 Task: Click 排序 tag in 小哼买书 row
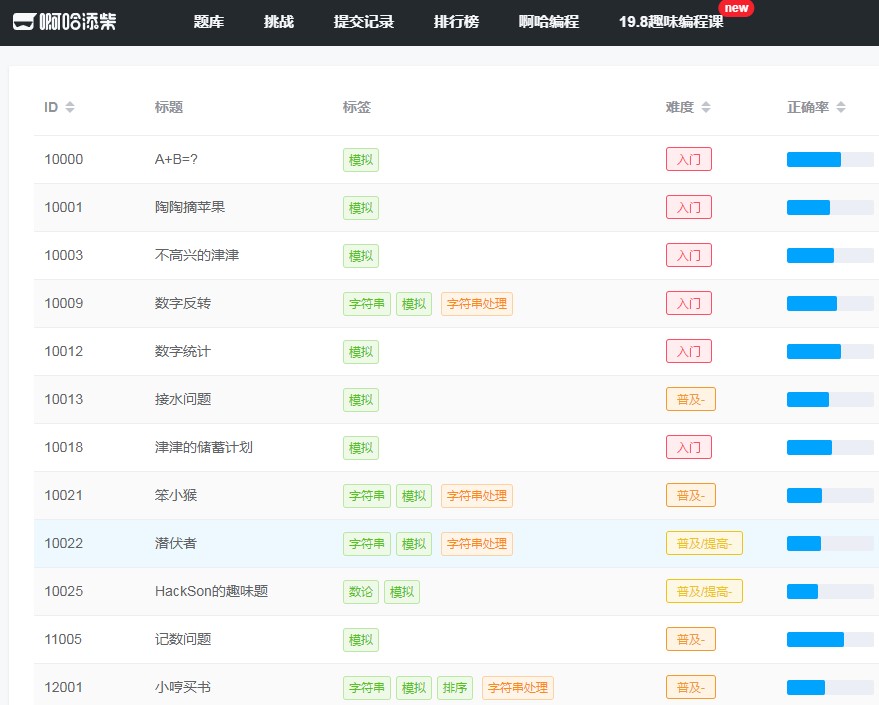(x=455, y=688)
